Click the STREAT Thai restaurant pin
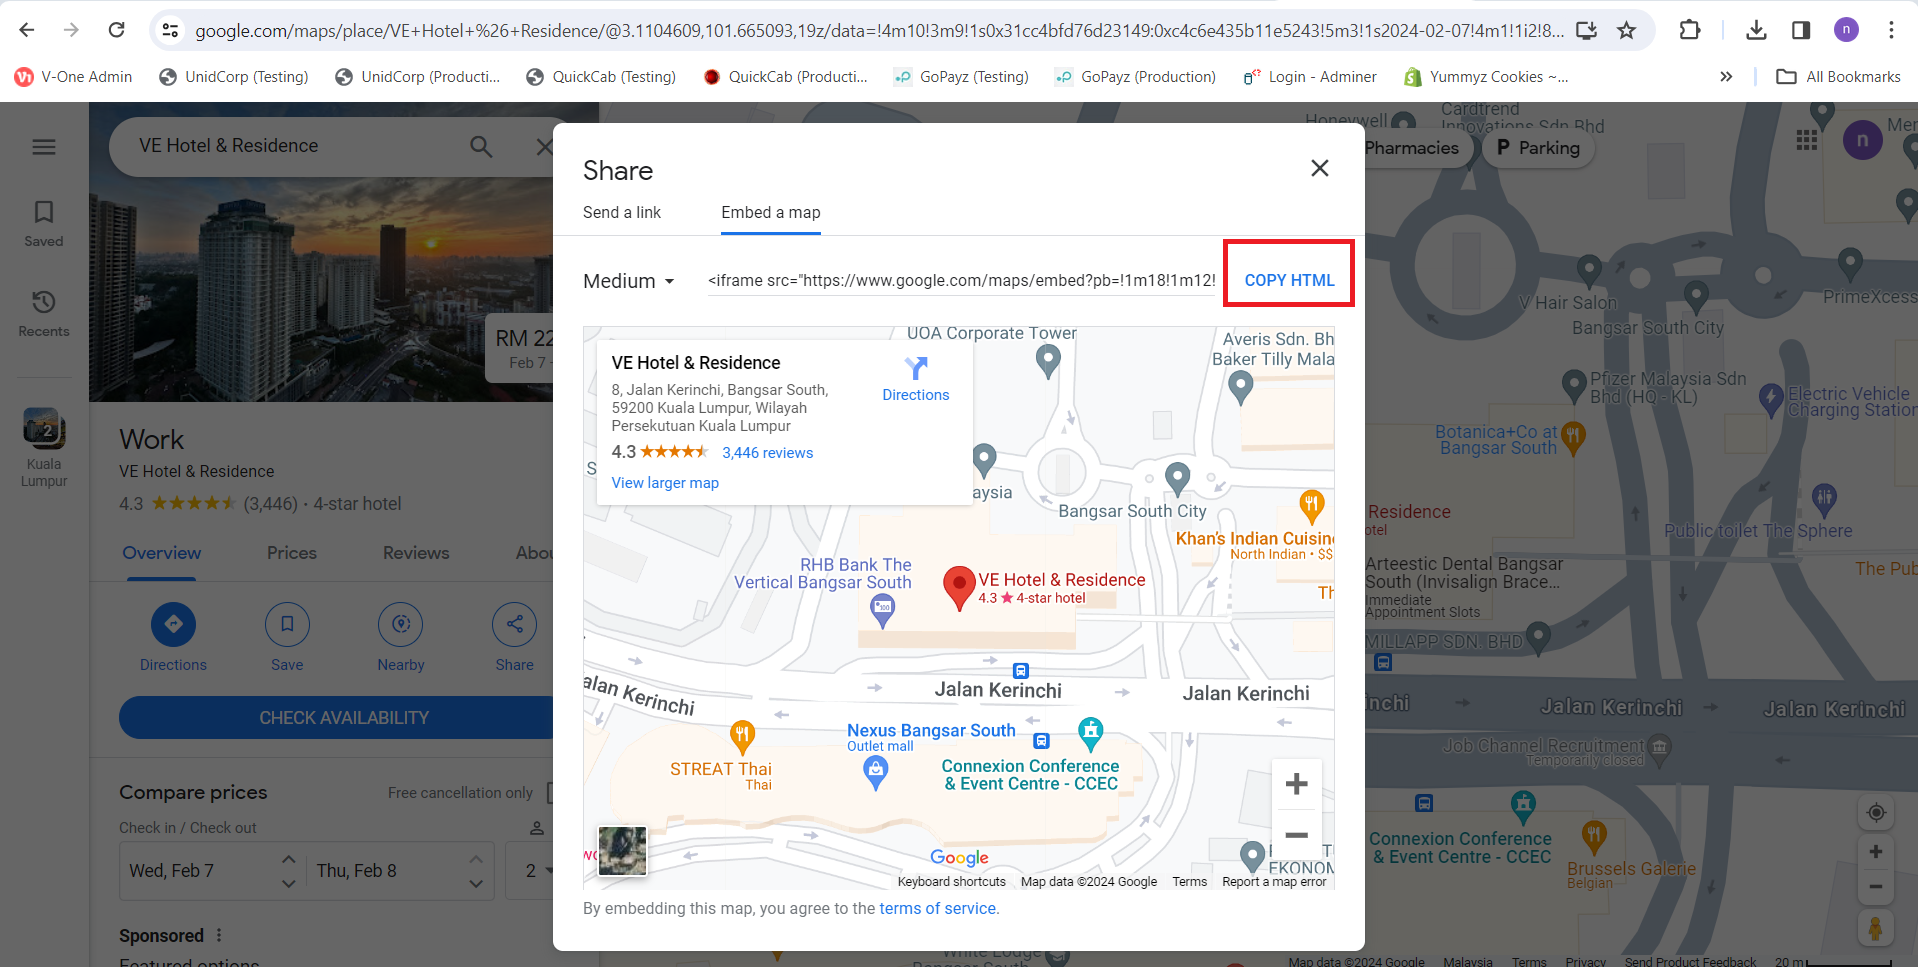This screenshot has height=967, width=1918. pos(742,737)
